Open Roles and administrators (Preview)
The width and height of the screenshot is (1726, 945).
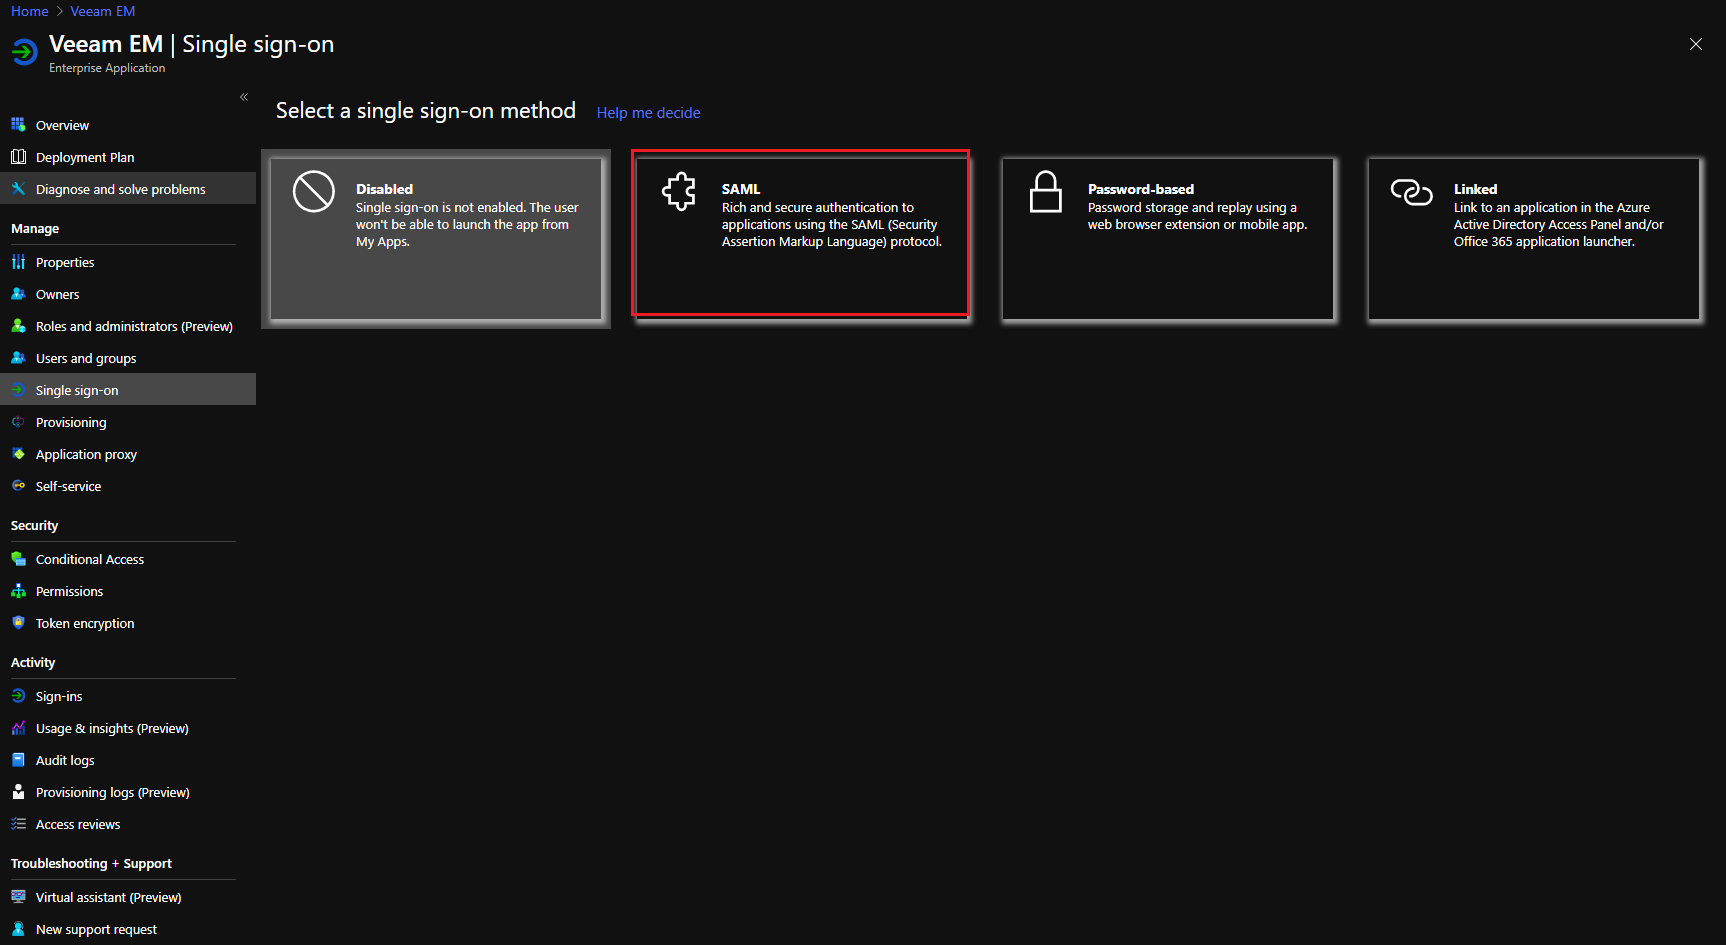(128, 326)
